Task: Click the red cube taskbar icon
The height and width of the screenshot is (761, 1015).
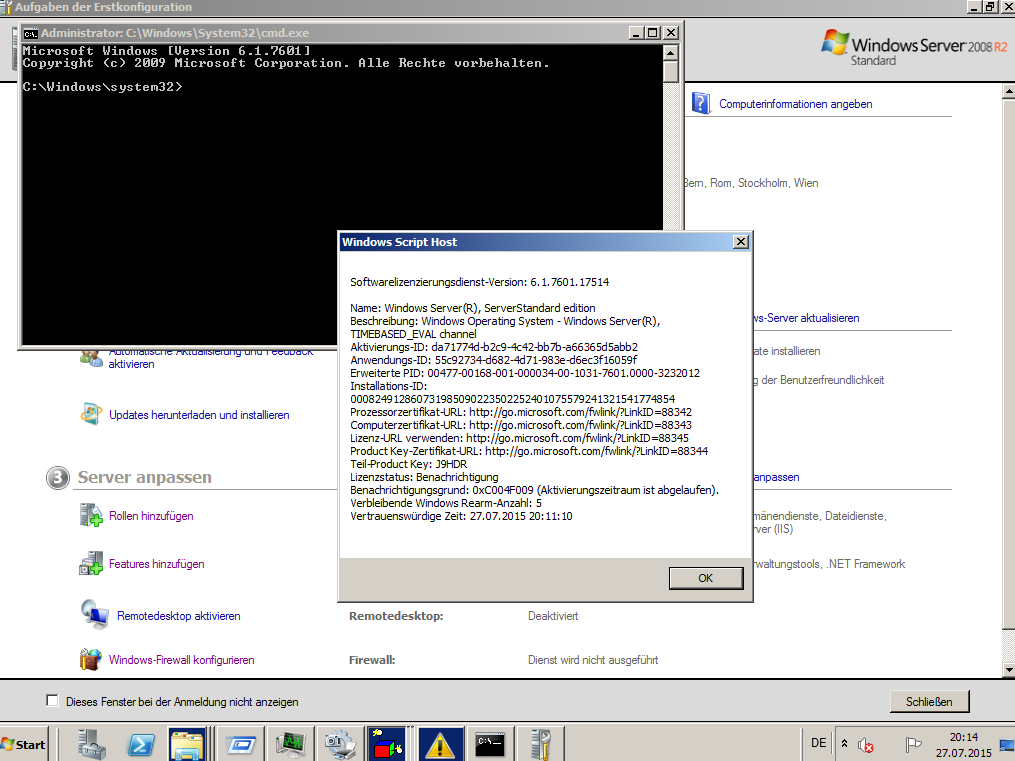Action: pyautogui.click(x=386, y=744)
